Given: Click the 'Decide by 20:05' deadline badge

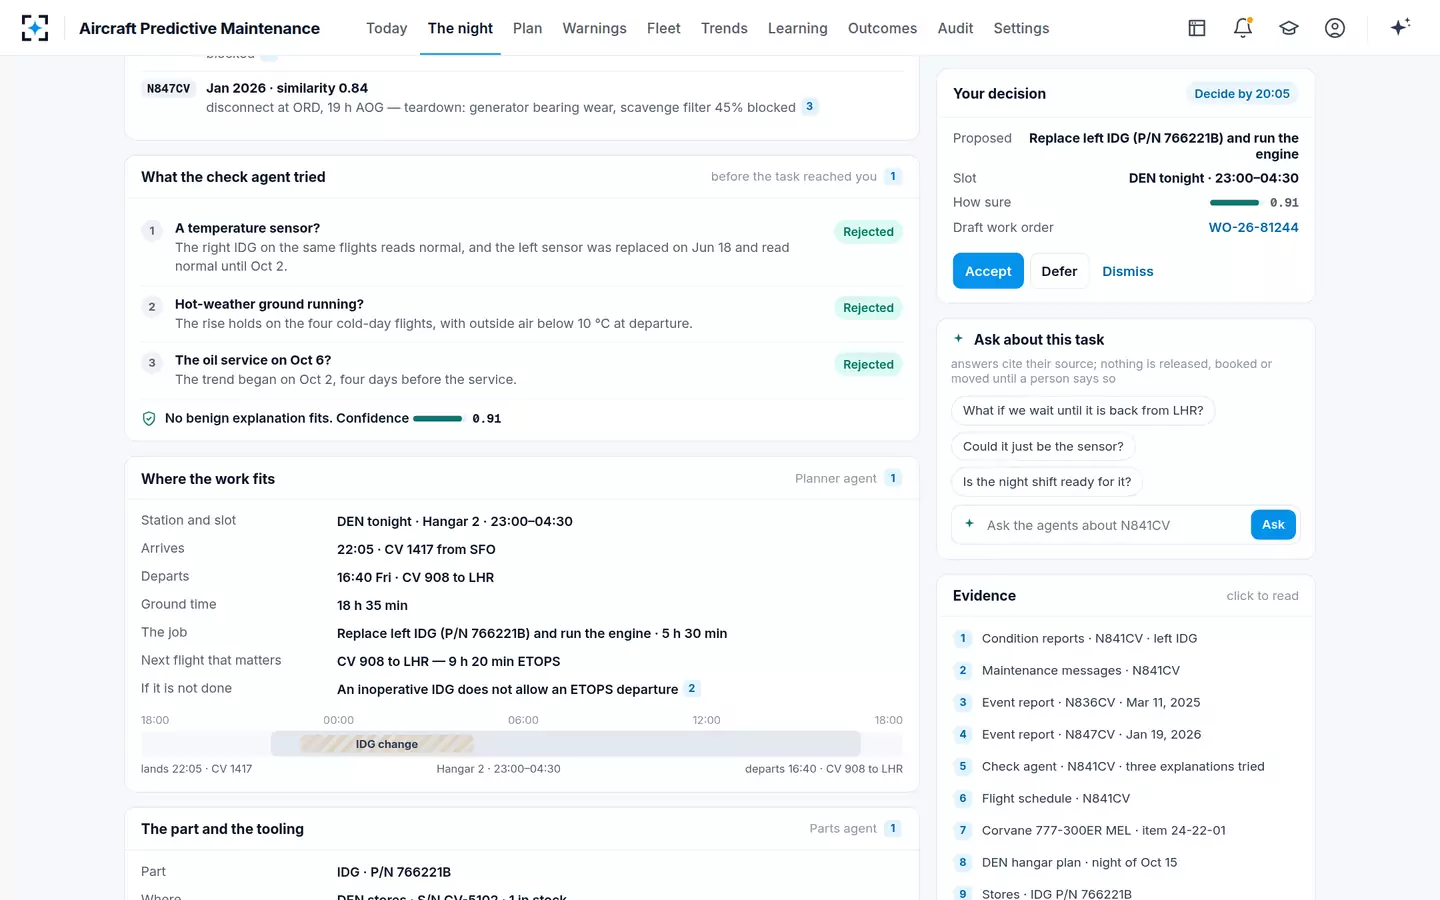Looking at the screenshot, I should (1242, 94).
